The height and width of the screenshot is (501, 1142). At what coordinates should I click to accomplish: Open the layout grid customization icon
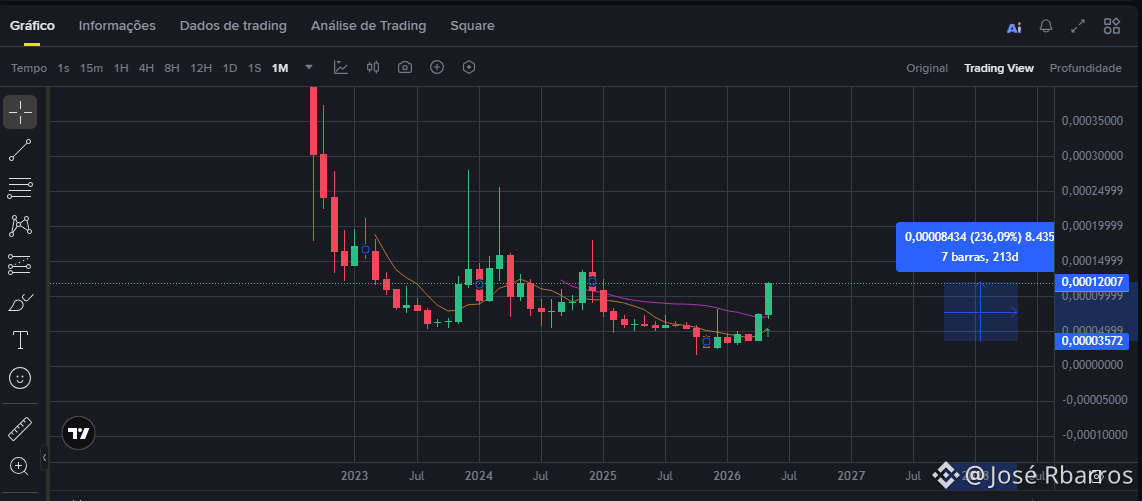[1111, 26]
